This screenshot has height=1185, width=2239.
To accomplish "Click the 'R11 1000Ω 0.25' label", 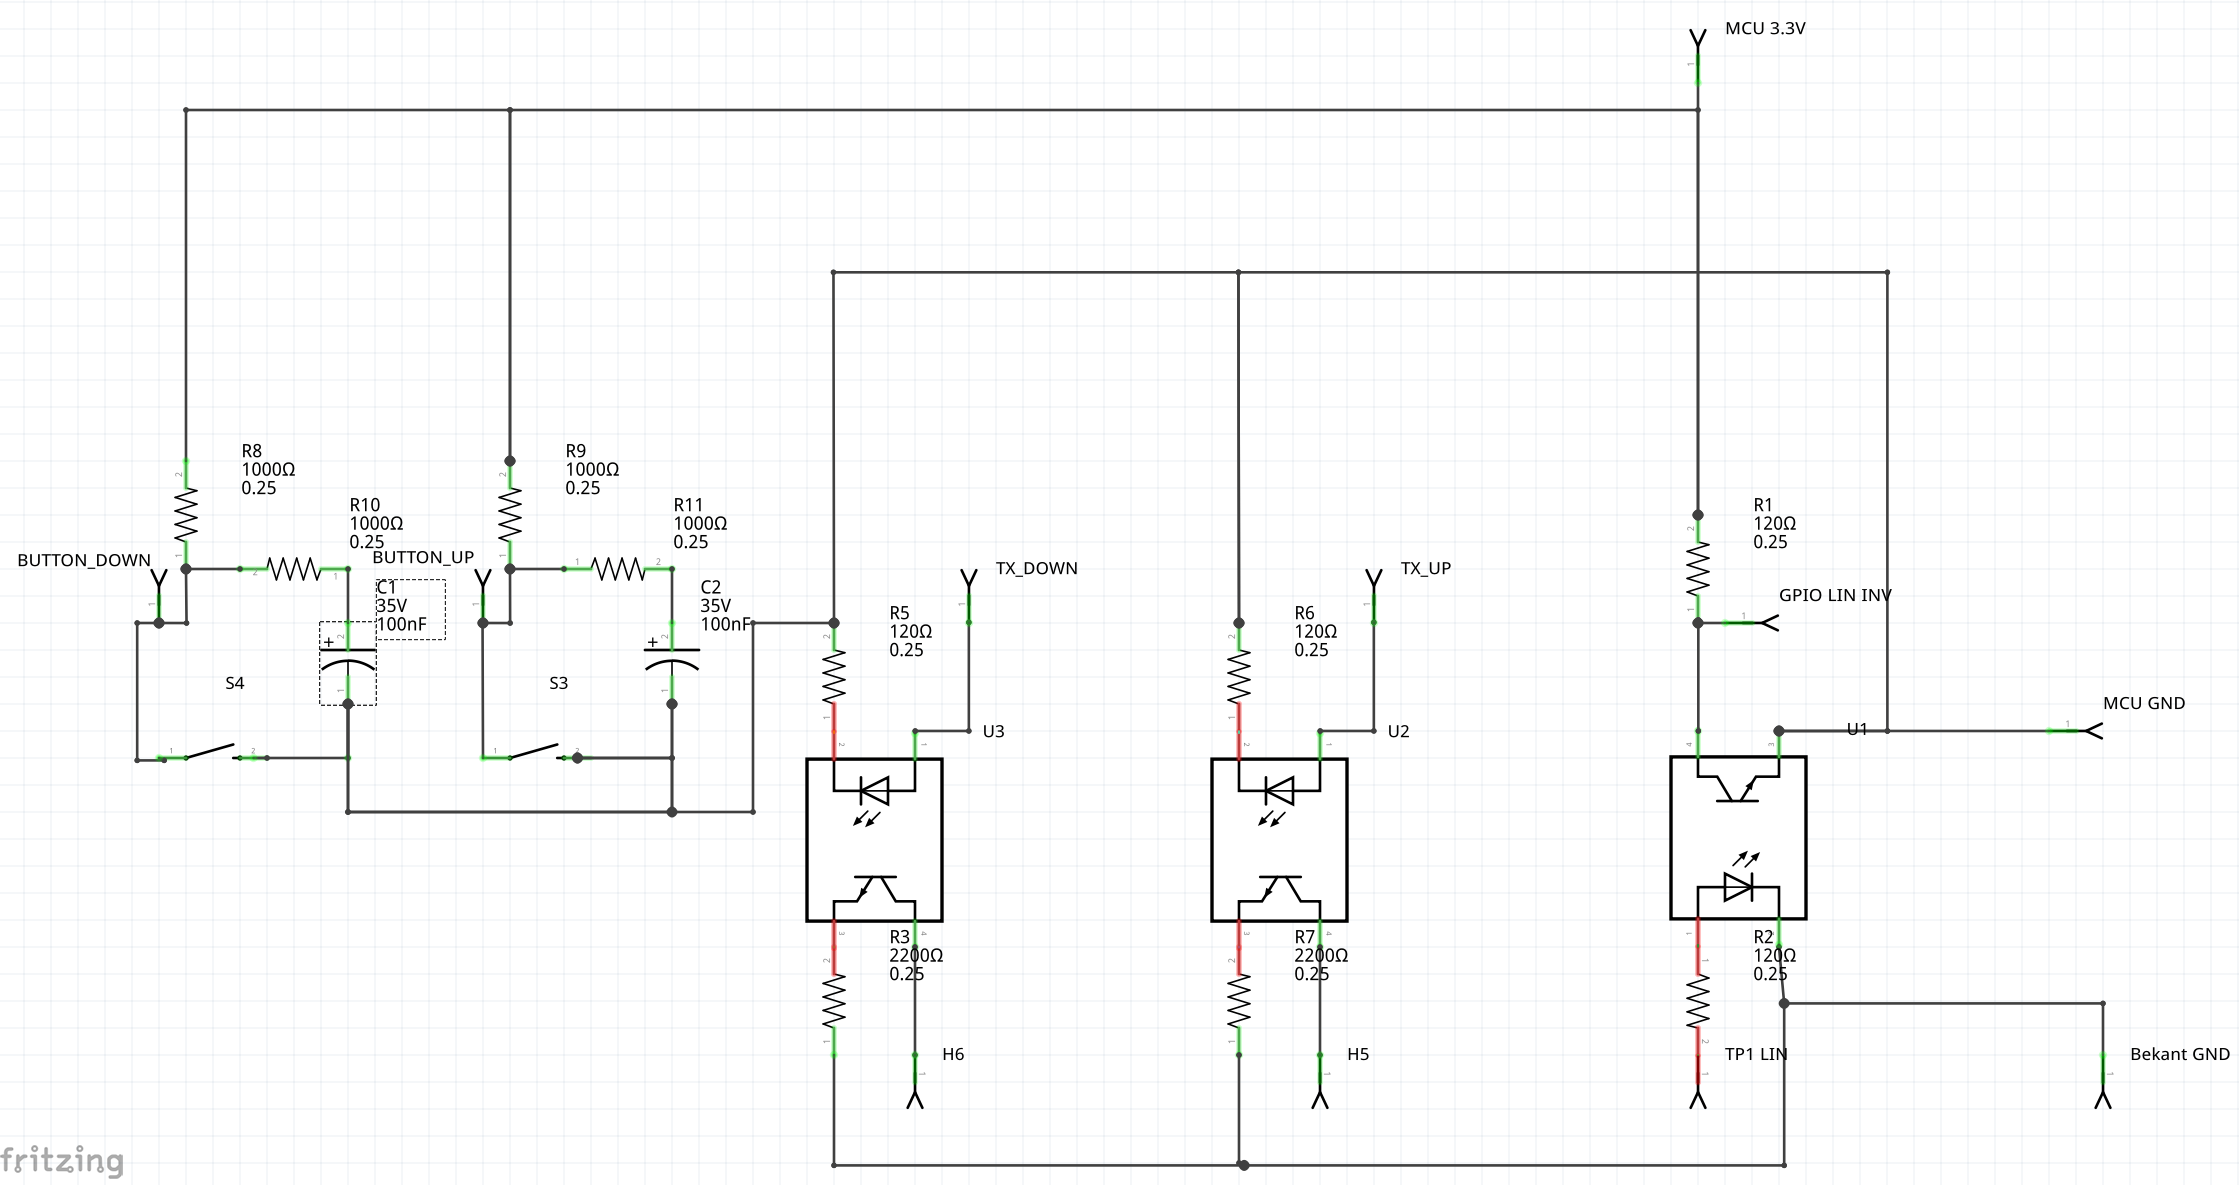I will coord(700,524).
